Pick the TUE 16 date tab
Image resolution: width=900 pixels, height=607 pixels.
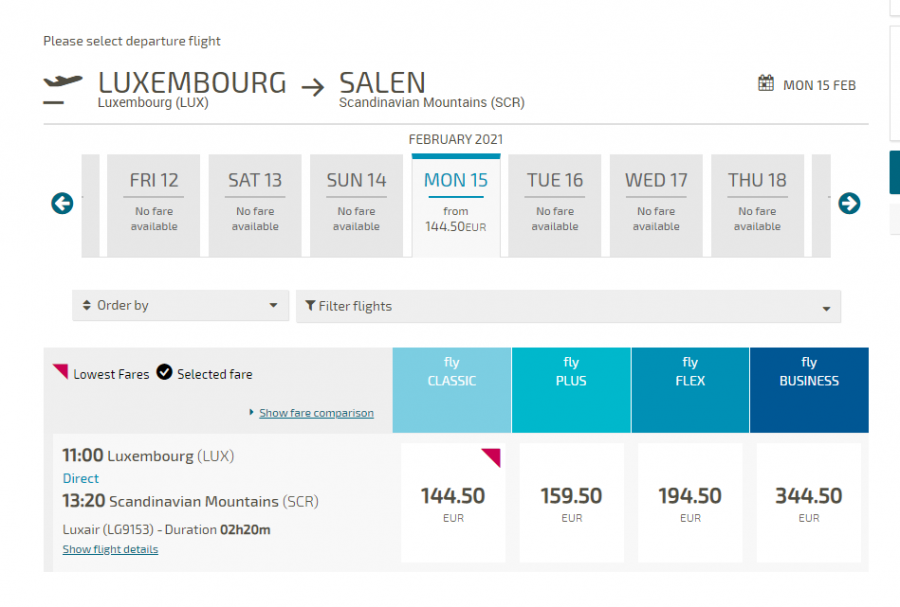[x=555, y=205]
